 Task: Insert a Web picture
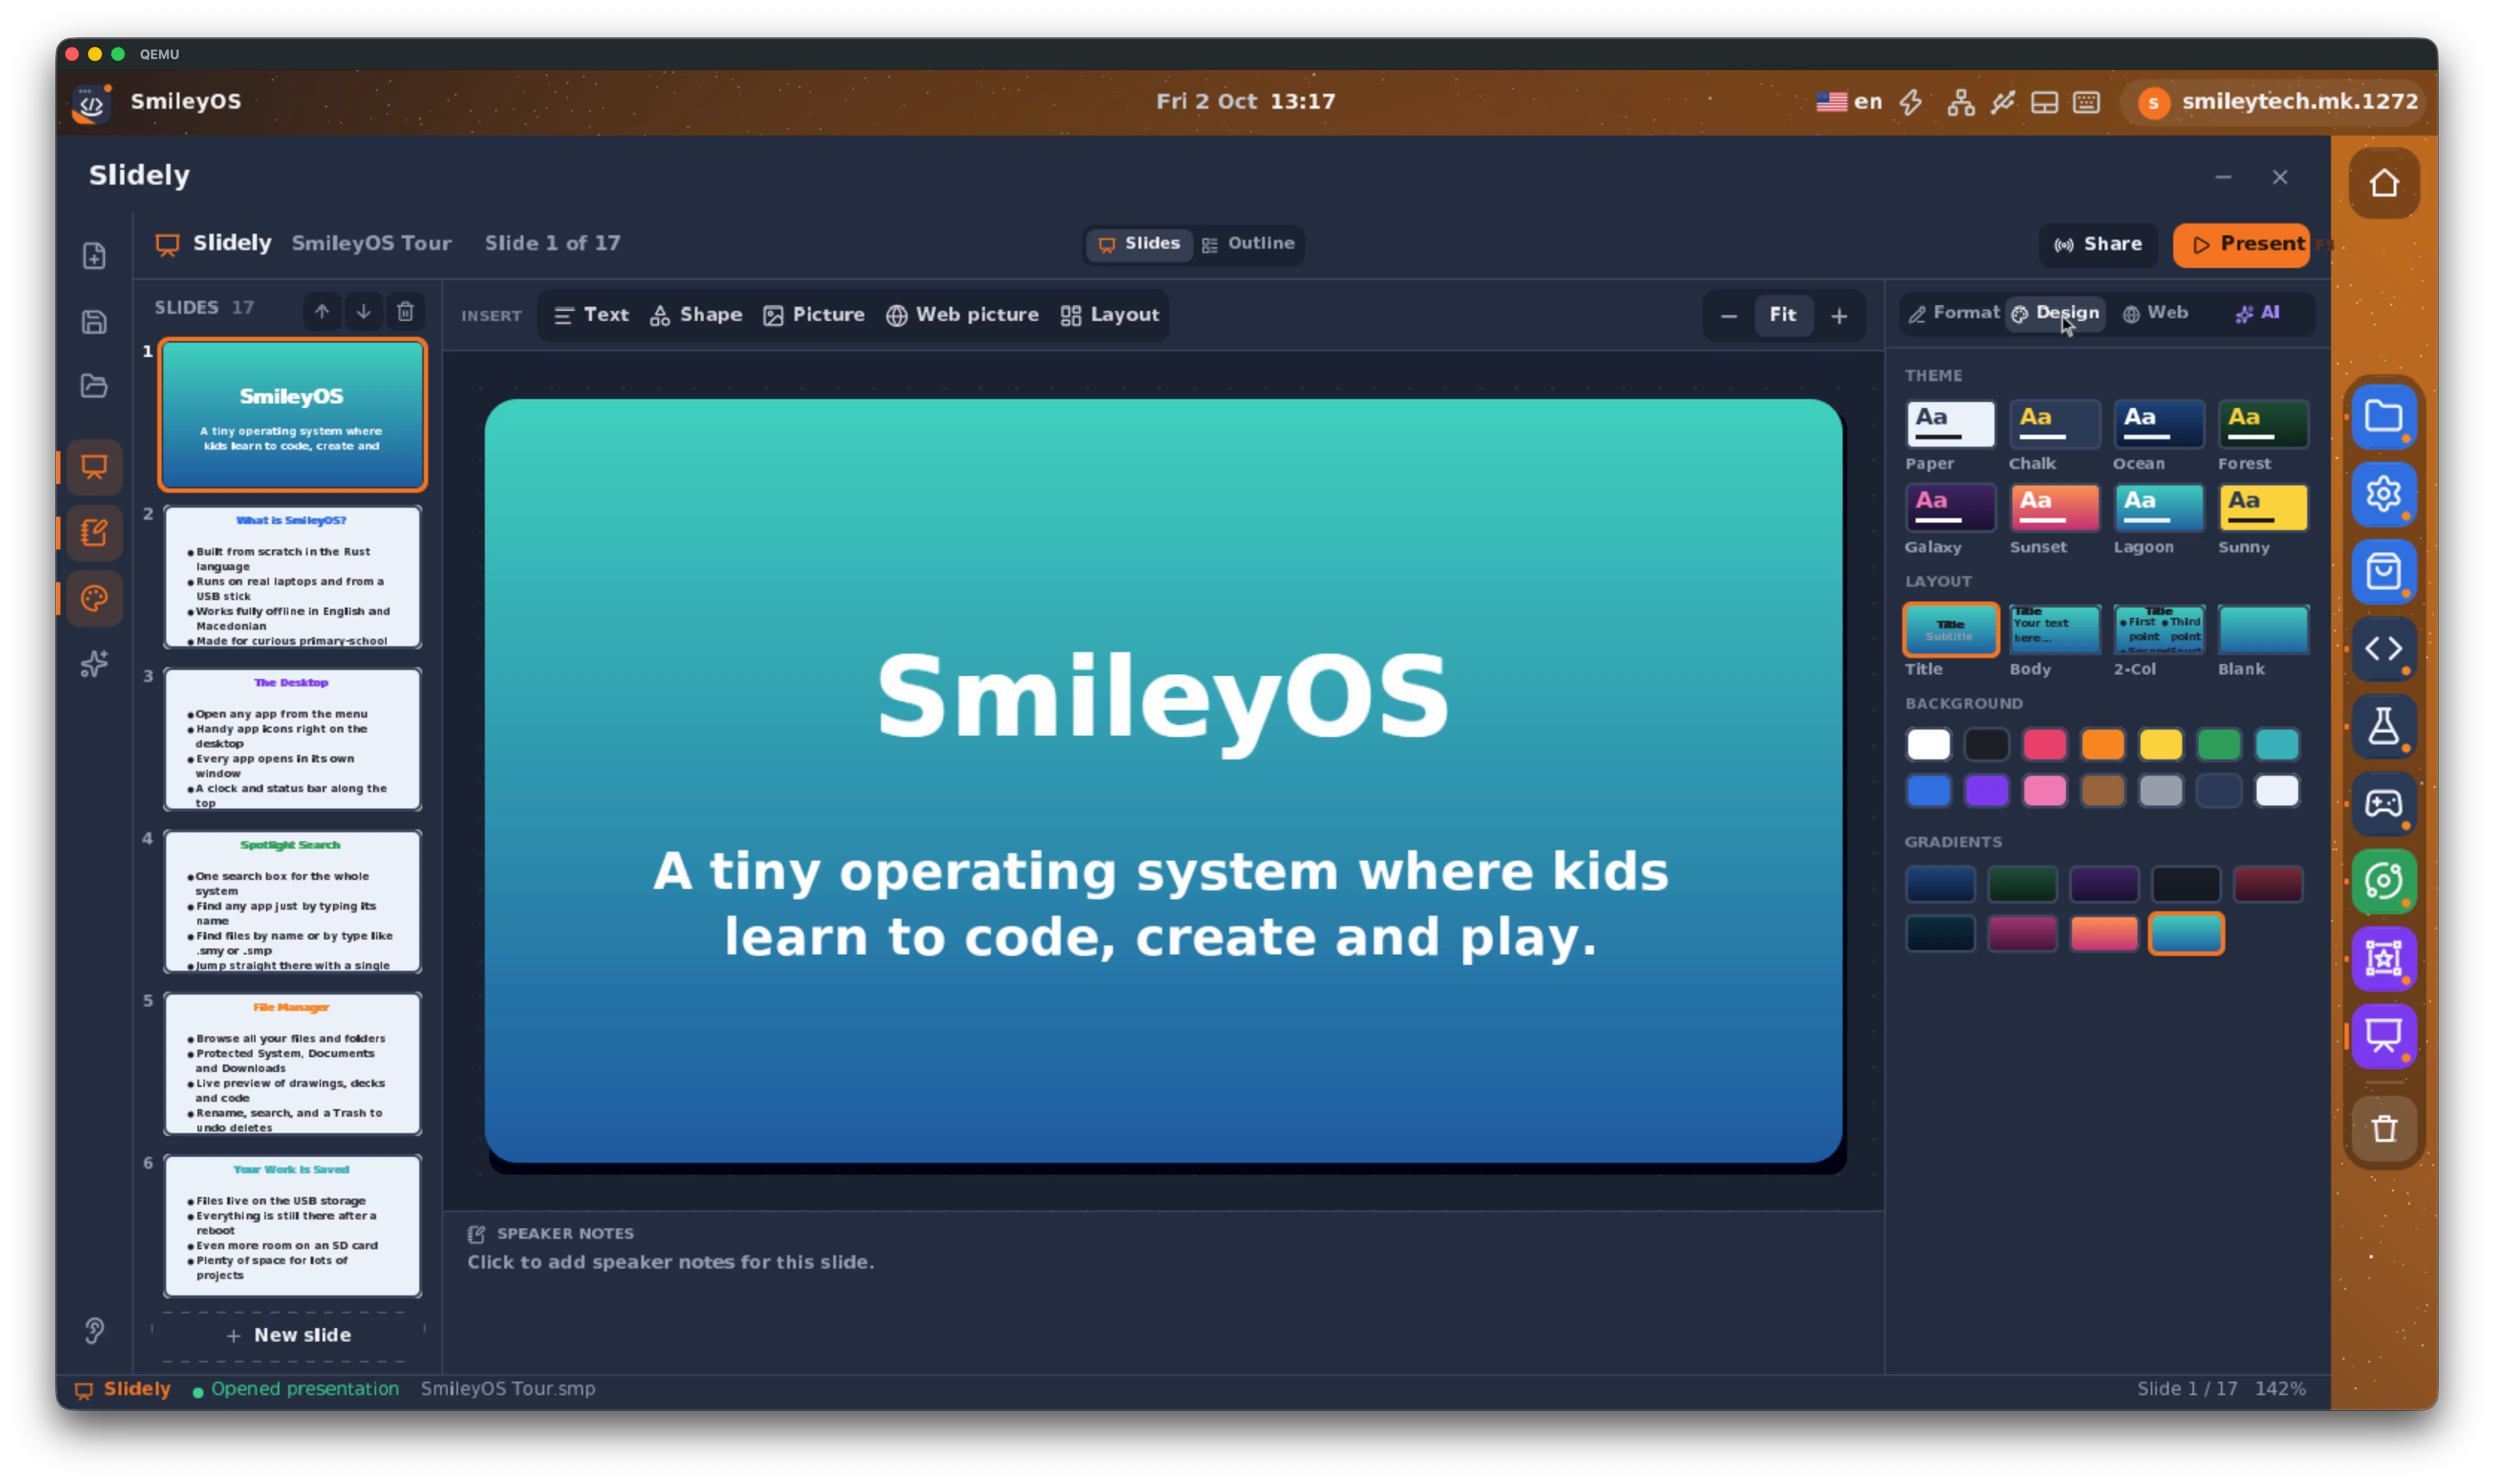click(962, 315)
